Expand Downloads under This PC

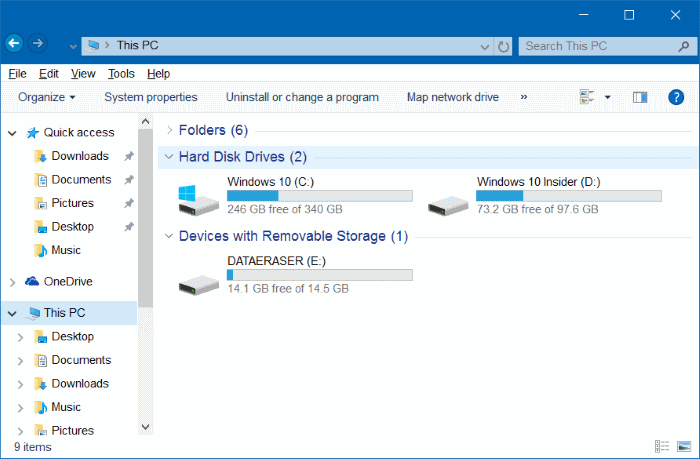point(20,384)
